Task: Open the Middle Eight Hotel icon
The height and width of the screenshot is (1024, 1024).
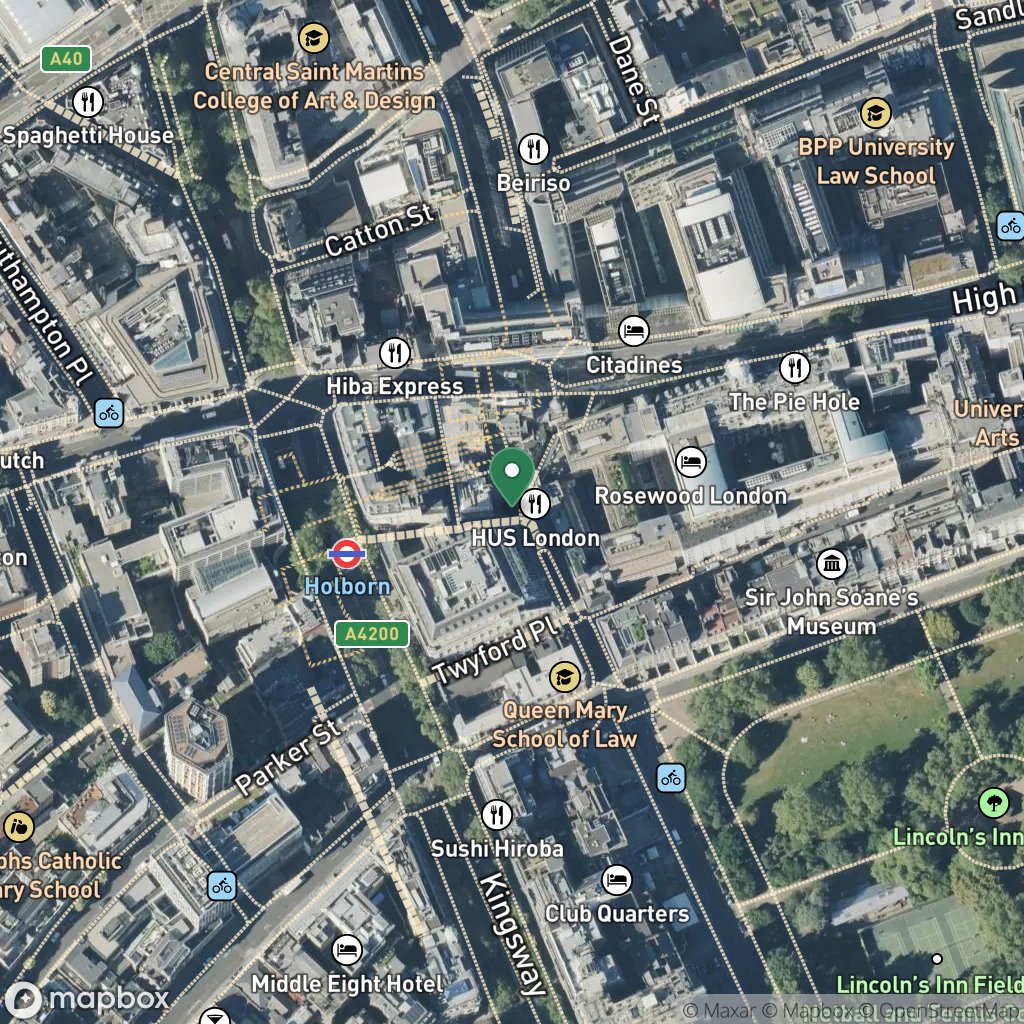Action: click(347, 950)
